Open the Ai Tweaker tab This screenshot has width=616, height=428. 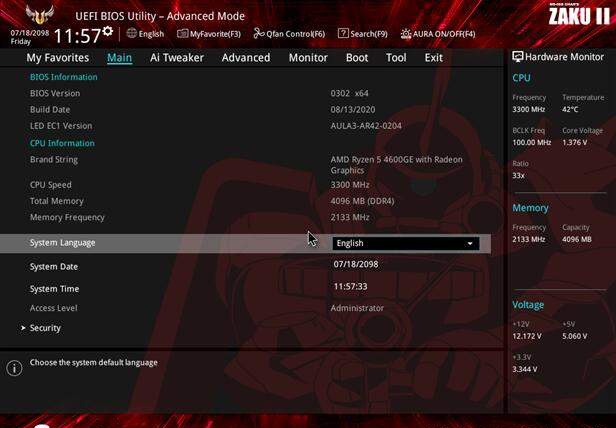click(x=177, y=58)
